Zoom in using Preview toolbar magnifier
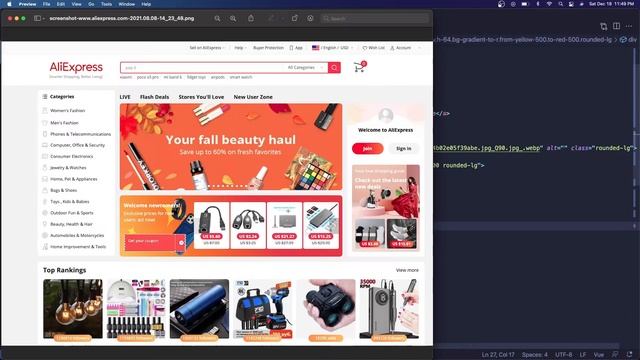Viewport: 640px width, 360px height. tap(233, 18)
